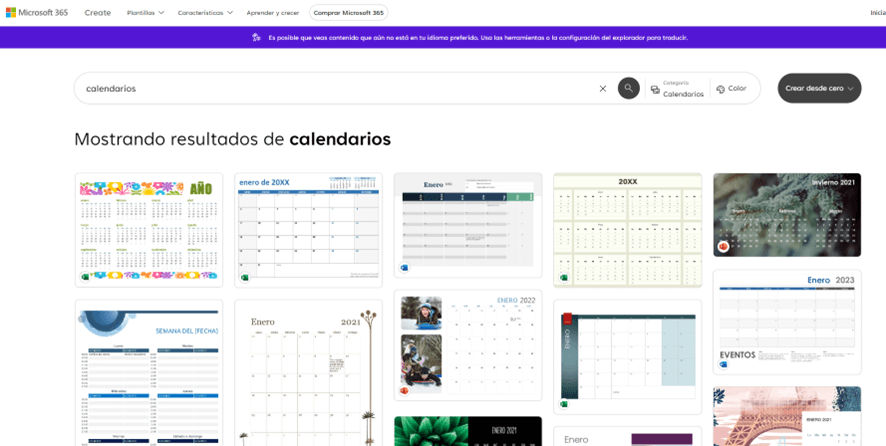886x446 pixels.
Task: Open the green succulent ENERO 2021 template
Action: [468, 431]
